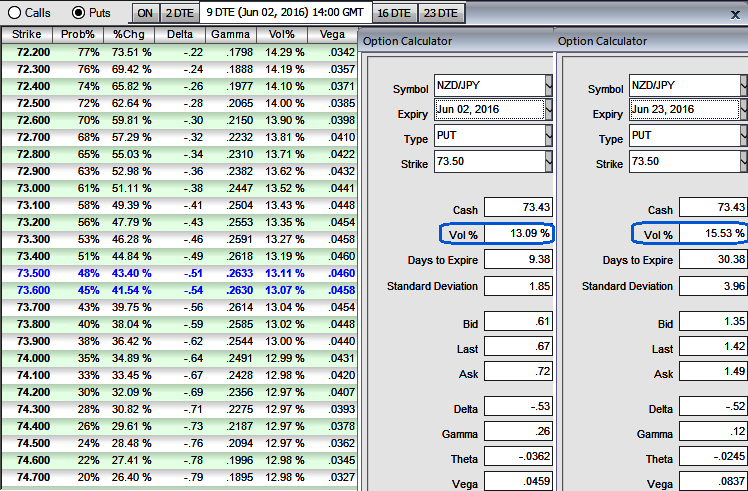Open Expiry dropdown showing Jun 23, 2016
The image size is (748, 491).
pos(744,110)
